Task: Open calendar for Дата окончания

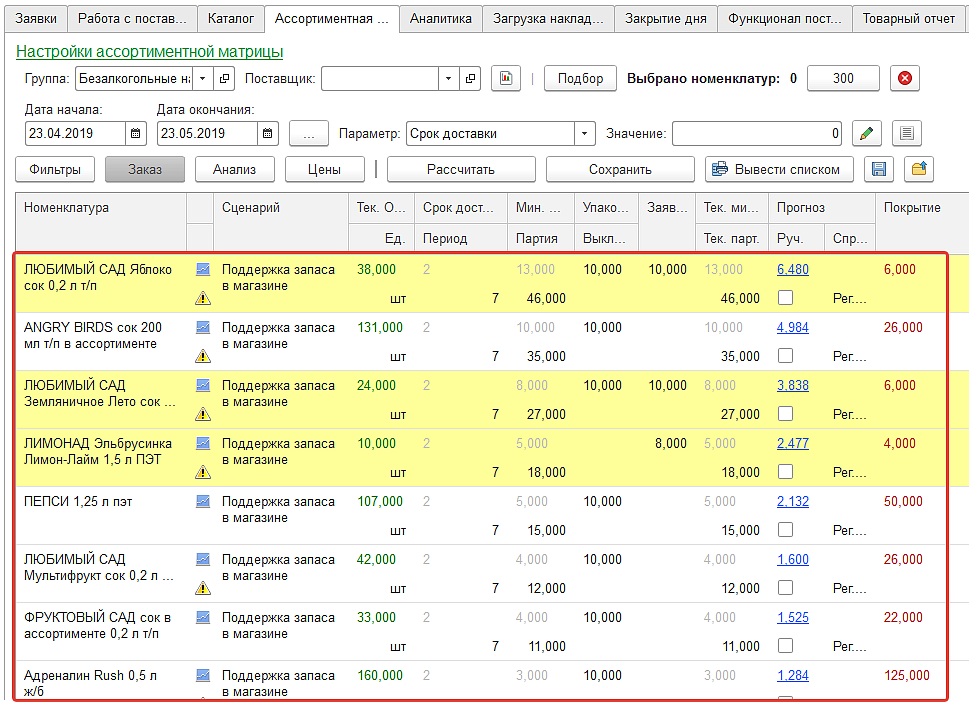Action: [x=268, y=133]
